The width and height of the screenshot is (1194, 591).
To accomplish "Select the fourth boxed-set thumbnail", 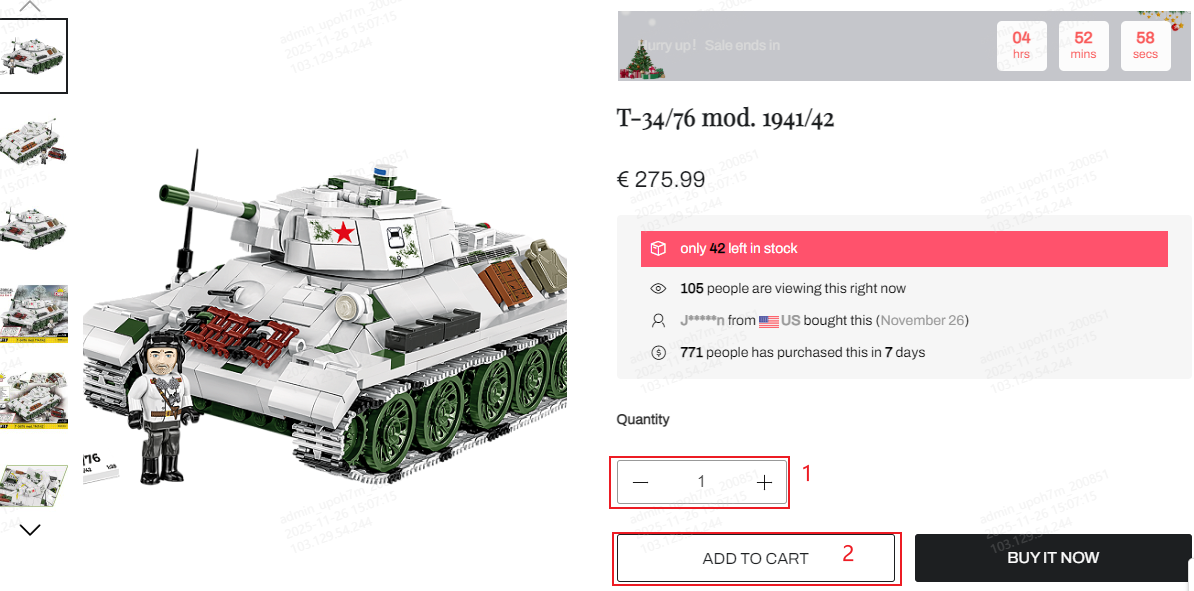I will (x=34, y=314).
